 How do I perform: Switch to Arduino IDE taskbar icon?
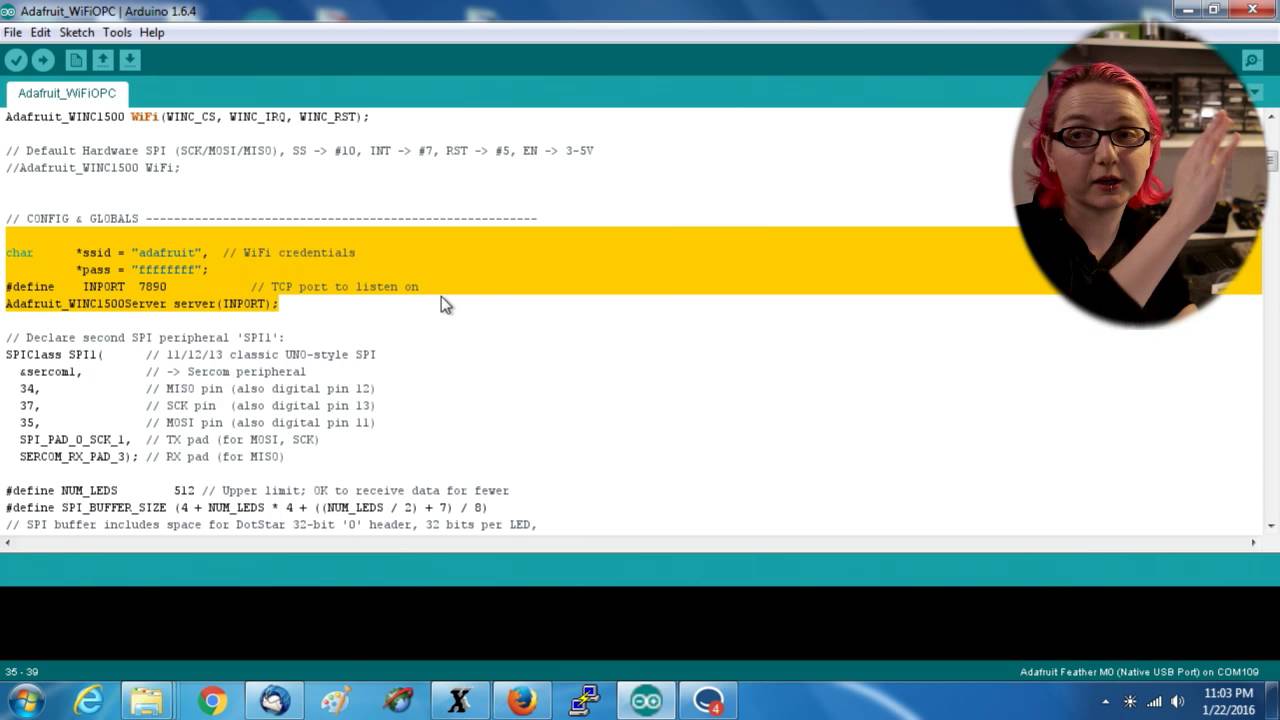[646, 701]
